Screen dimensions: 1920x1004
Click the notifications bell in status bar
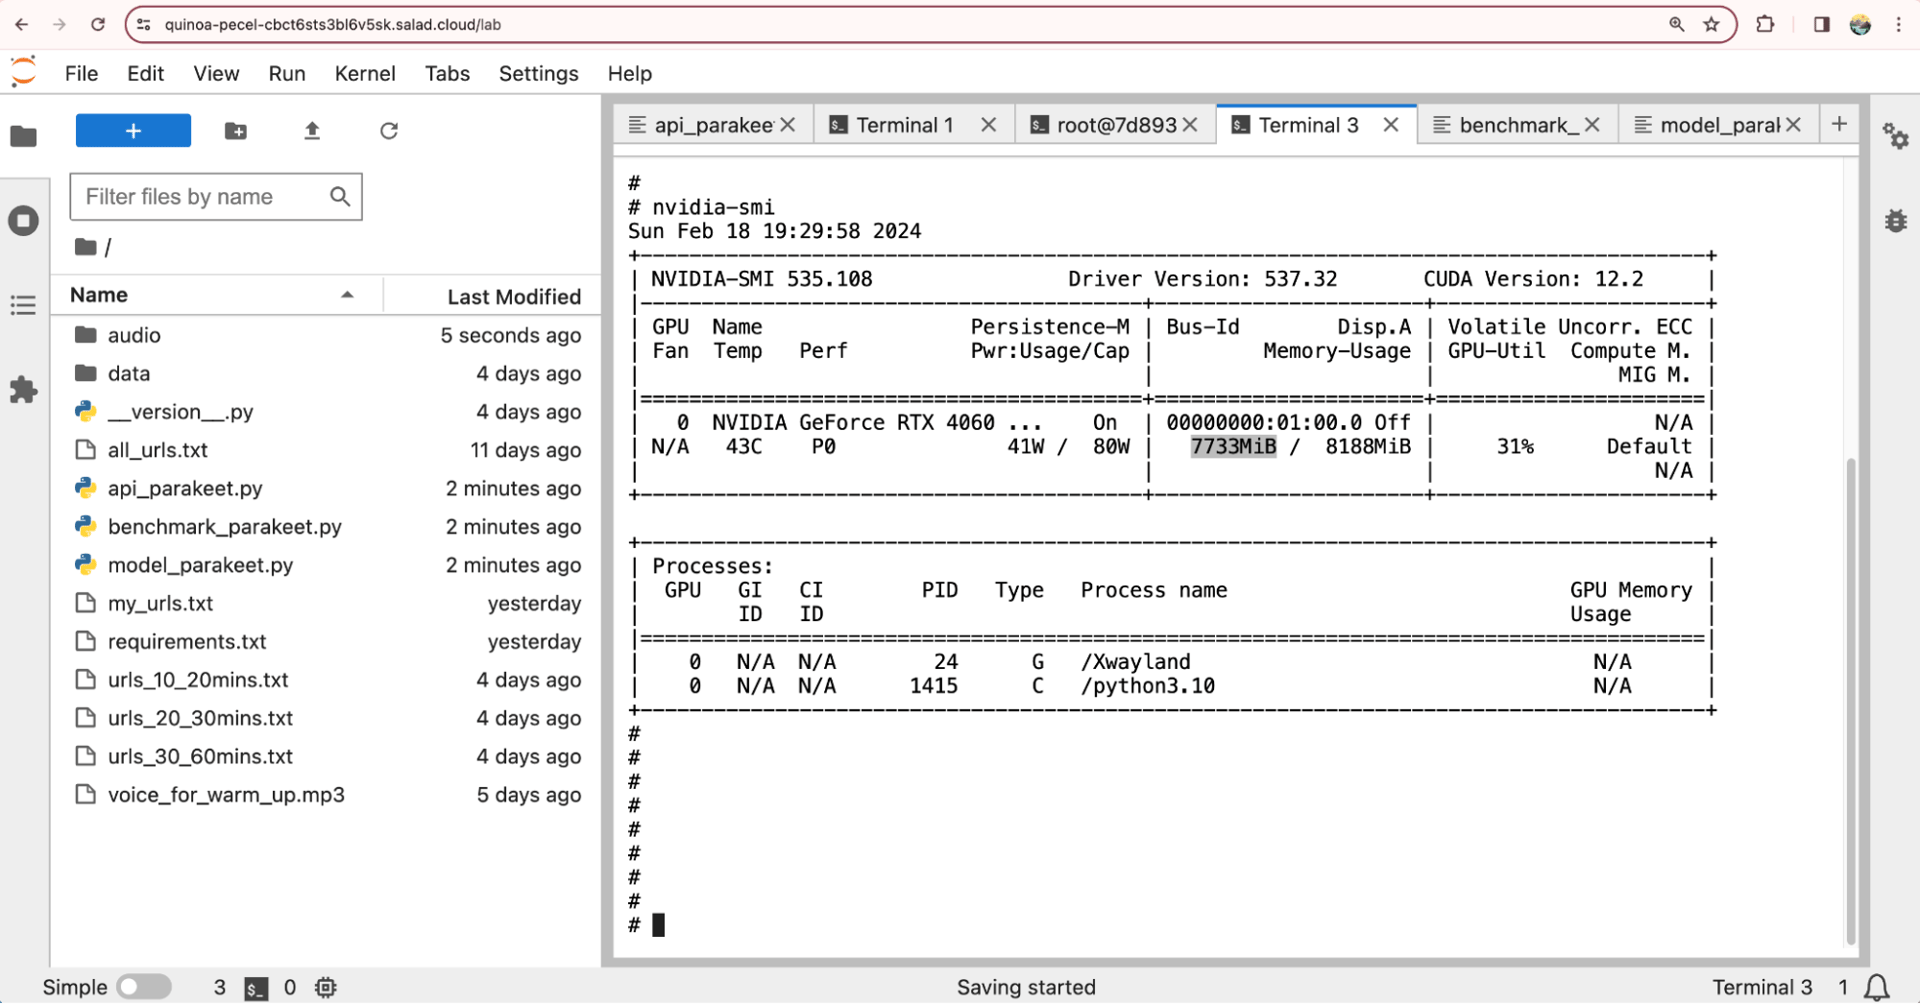click(1877, 988)
